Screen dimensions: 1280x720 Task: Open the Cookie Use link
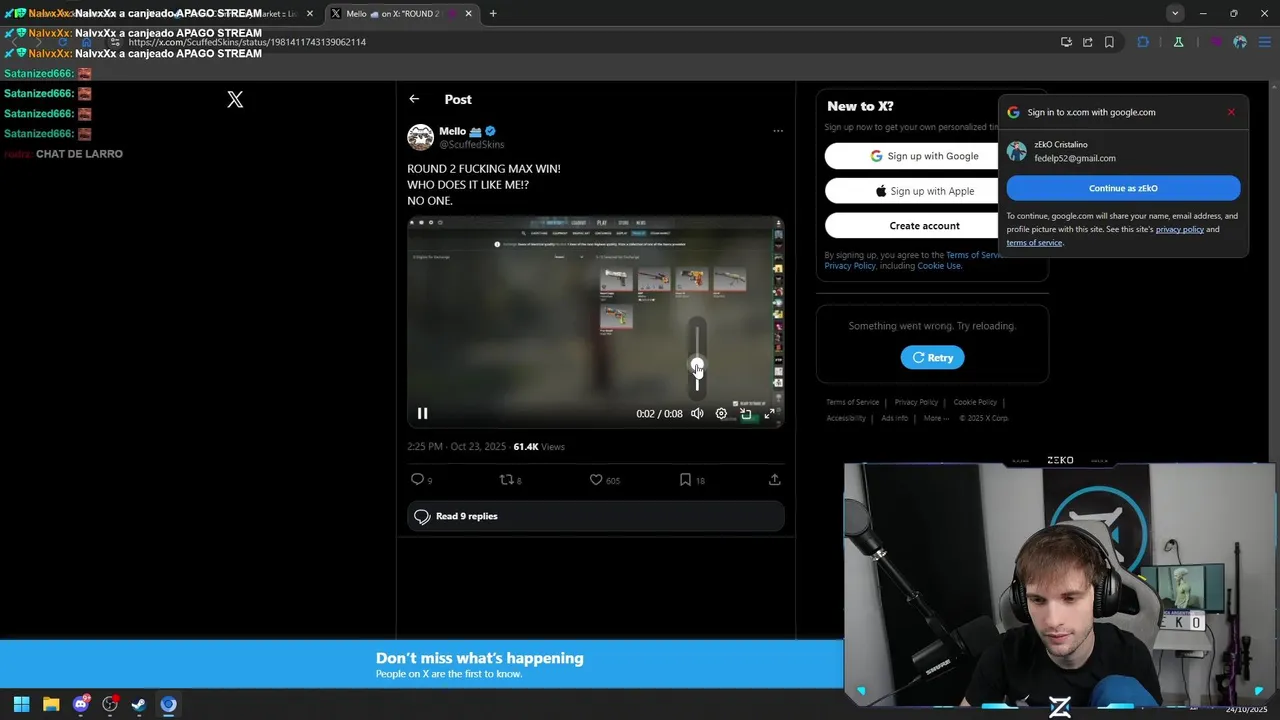[x=939, y=266]
